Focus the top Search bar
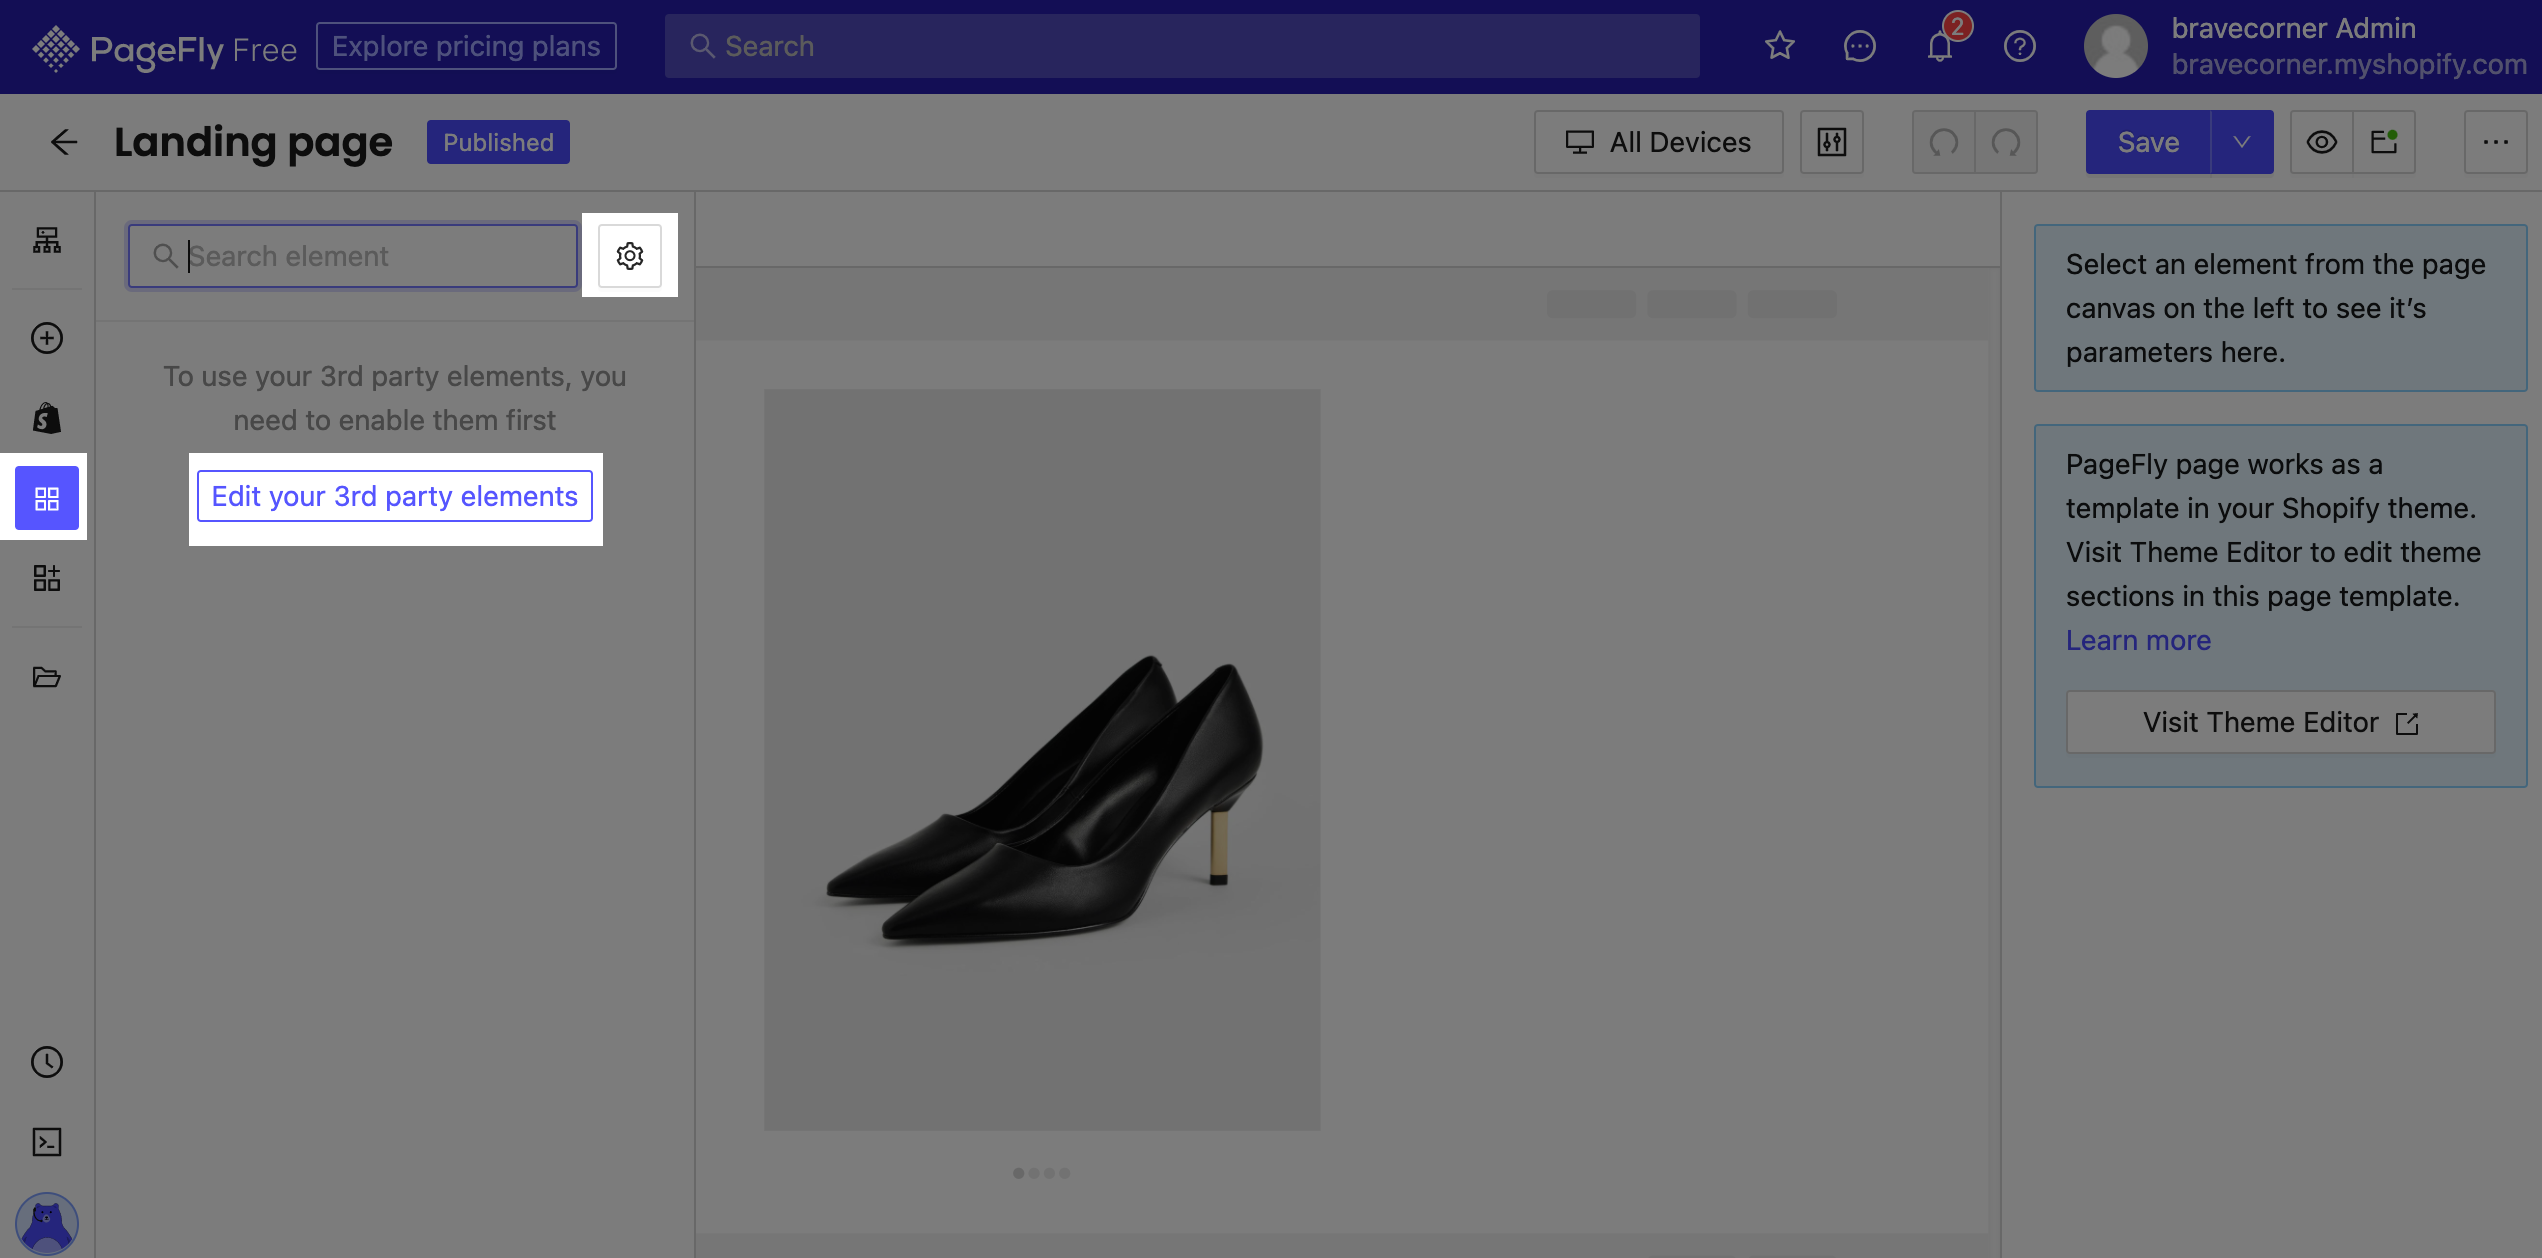Screen dimensions: 2542x1258 pos(1182,46)
